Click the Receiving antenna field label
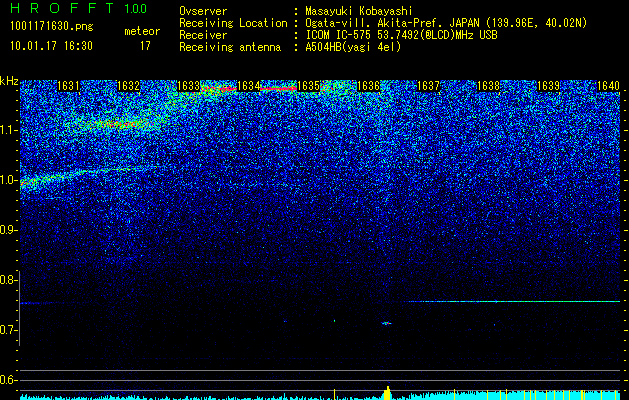The image size is (629, 400). (230, 47)
